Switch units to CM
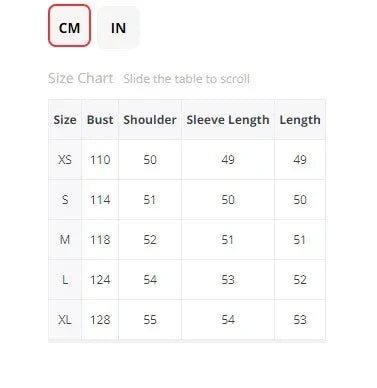The height and width of the screenshot is (388, 377). coord(69,26)
